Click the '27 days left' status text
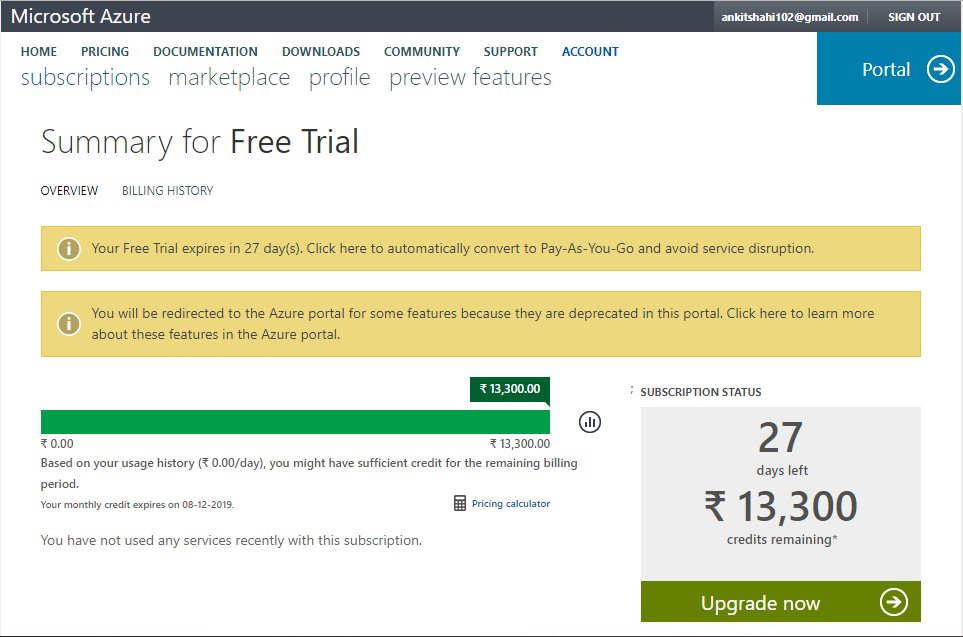This screenshot has width=963, height=637. click(x=781, y=448)
